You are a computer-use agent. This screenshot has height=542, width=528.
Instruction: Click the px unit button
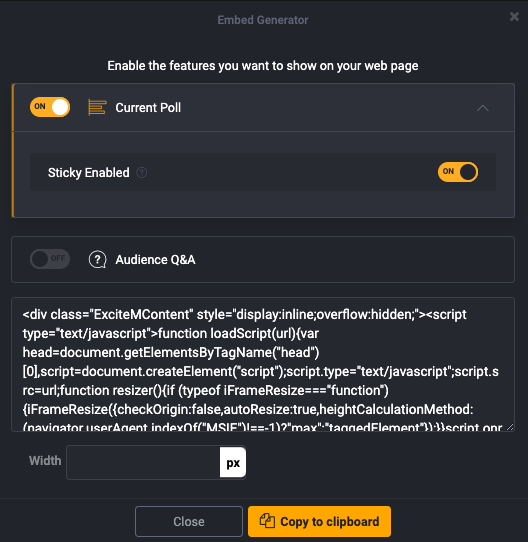click(233, 462)
